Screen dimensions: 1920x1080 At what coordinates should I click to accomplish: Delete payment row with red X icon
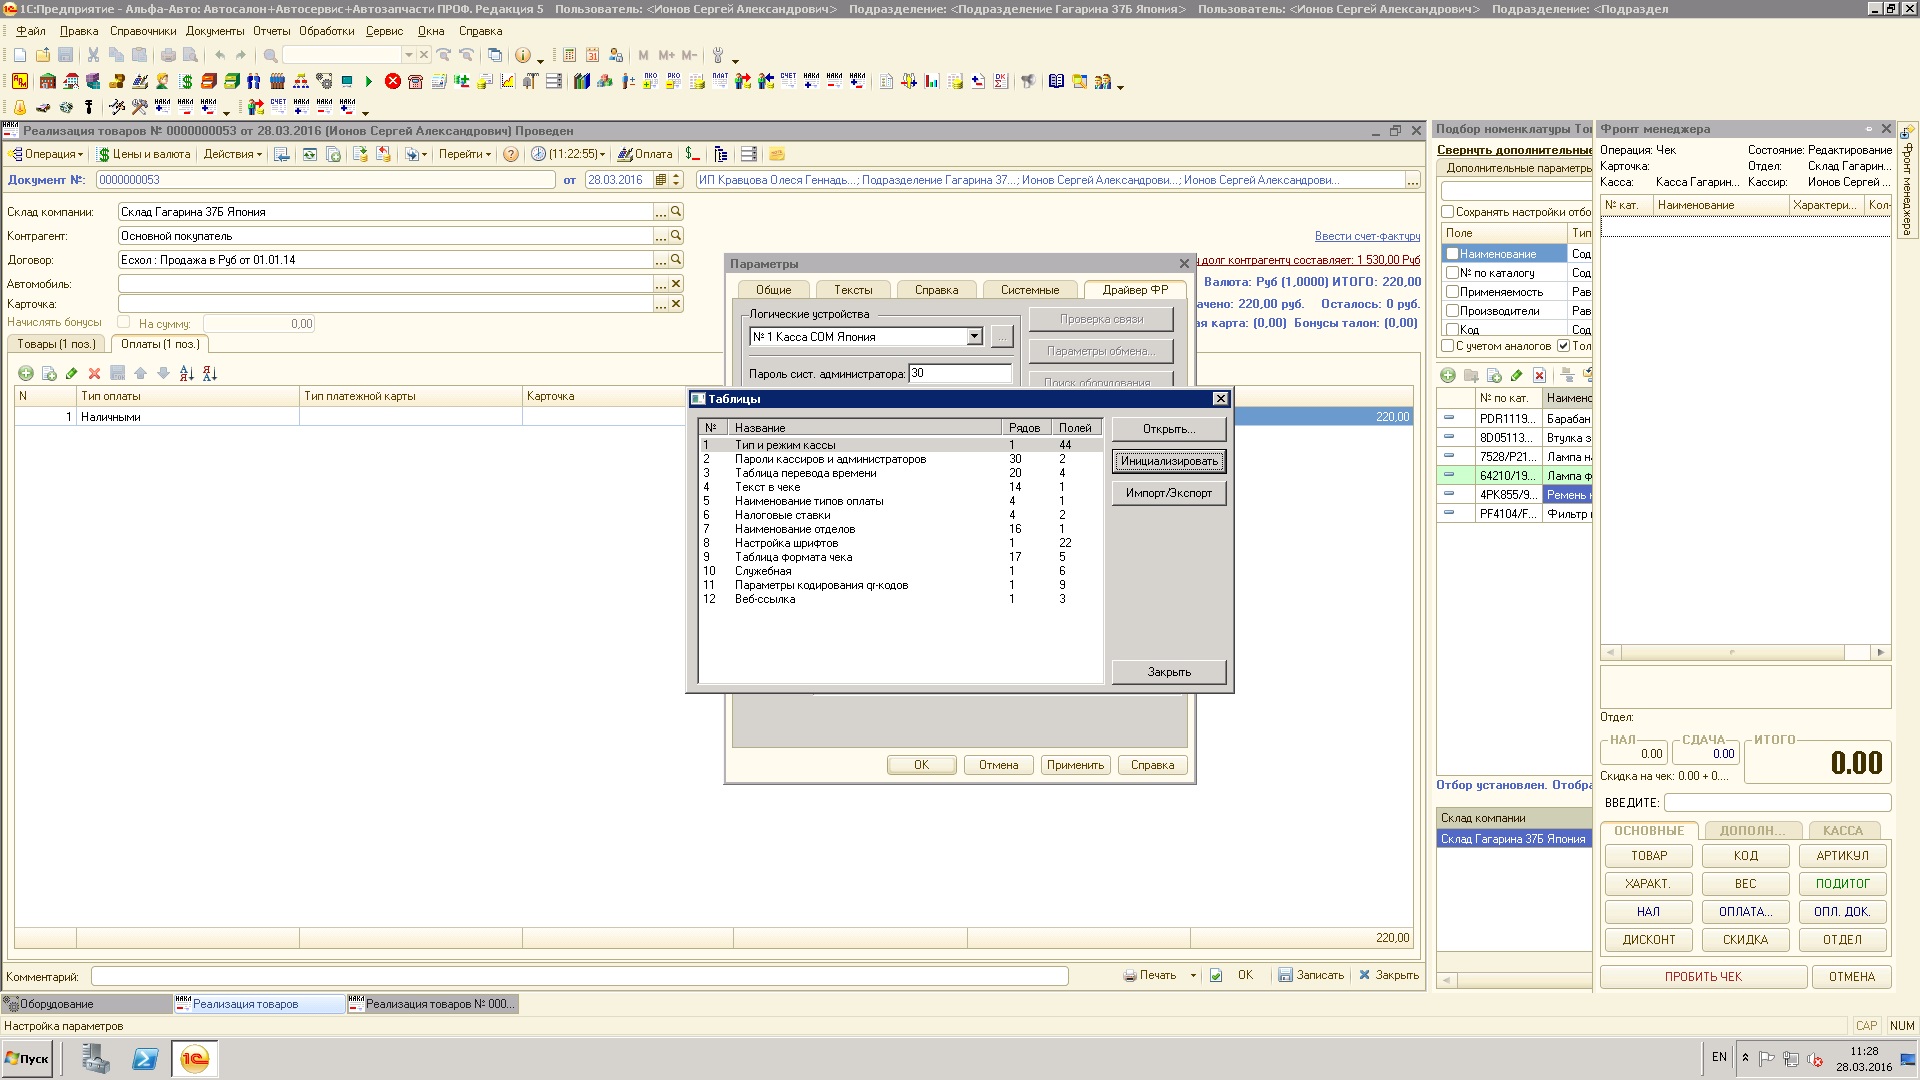tap(94, 374)
